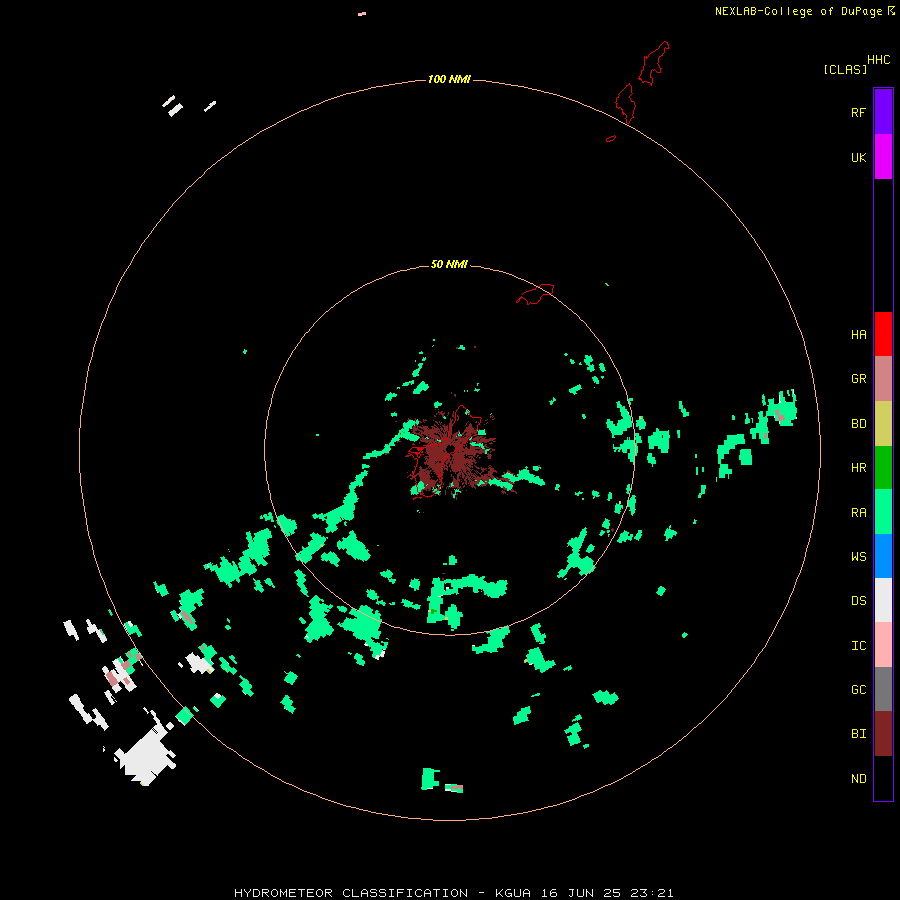Click the BI dark red legend swatch
The image size is (900, 900).
coord(883,734)
